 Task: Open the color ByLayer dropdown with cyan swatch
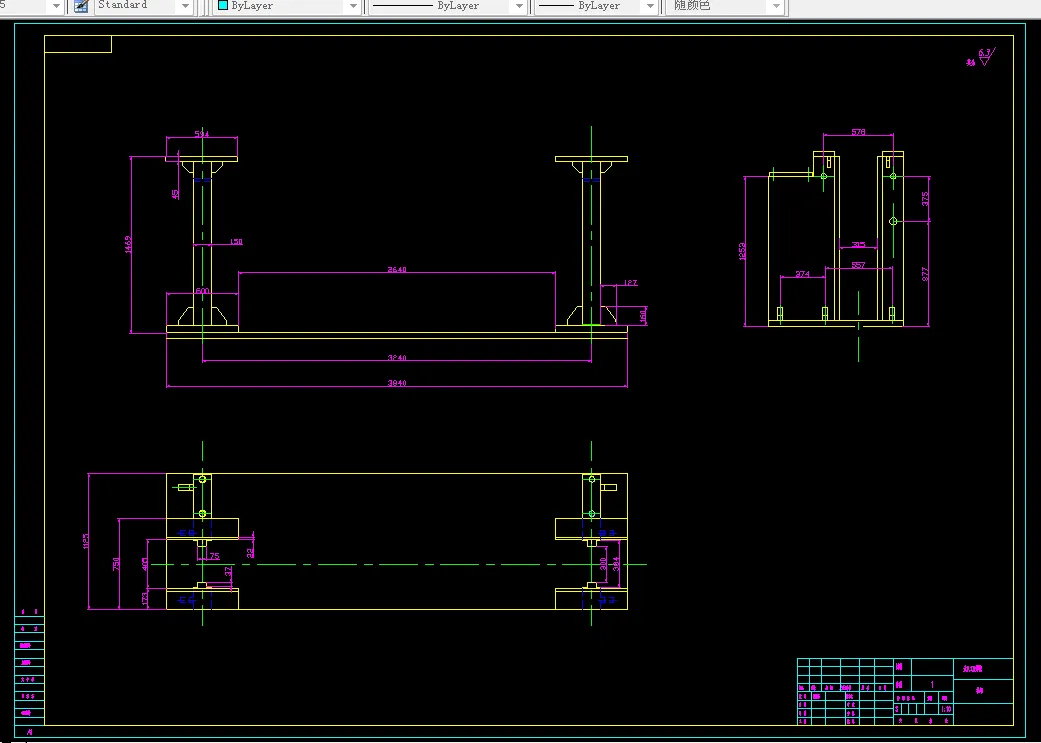coord(353,6)
